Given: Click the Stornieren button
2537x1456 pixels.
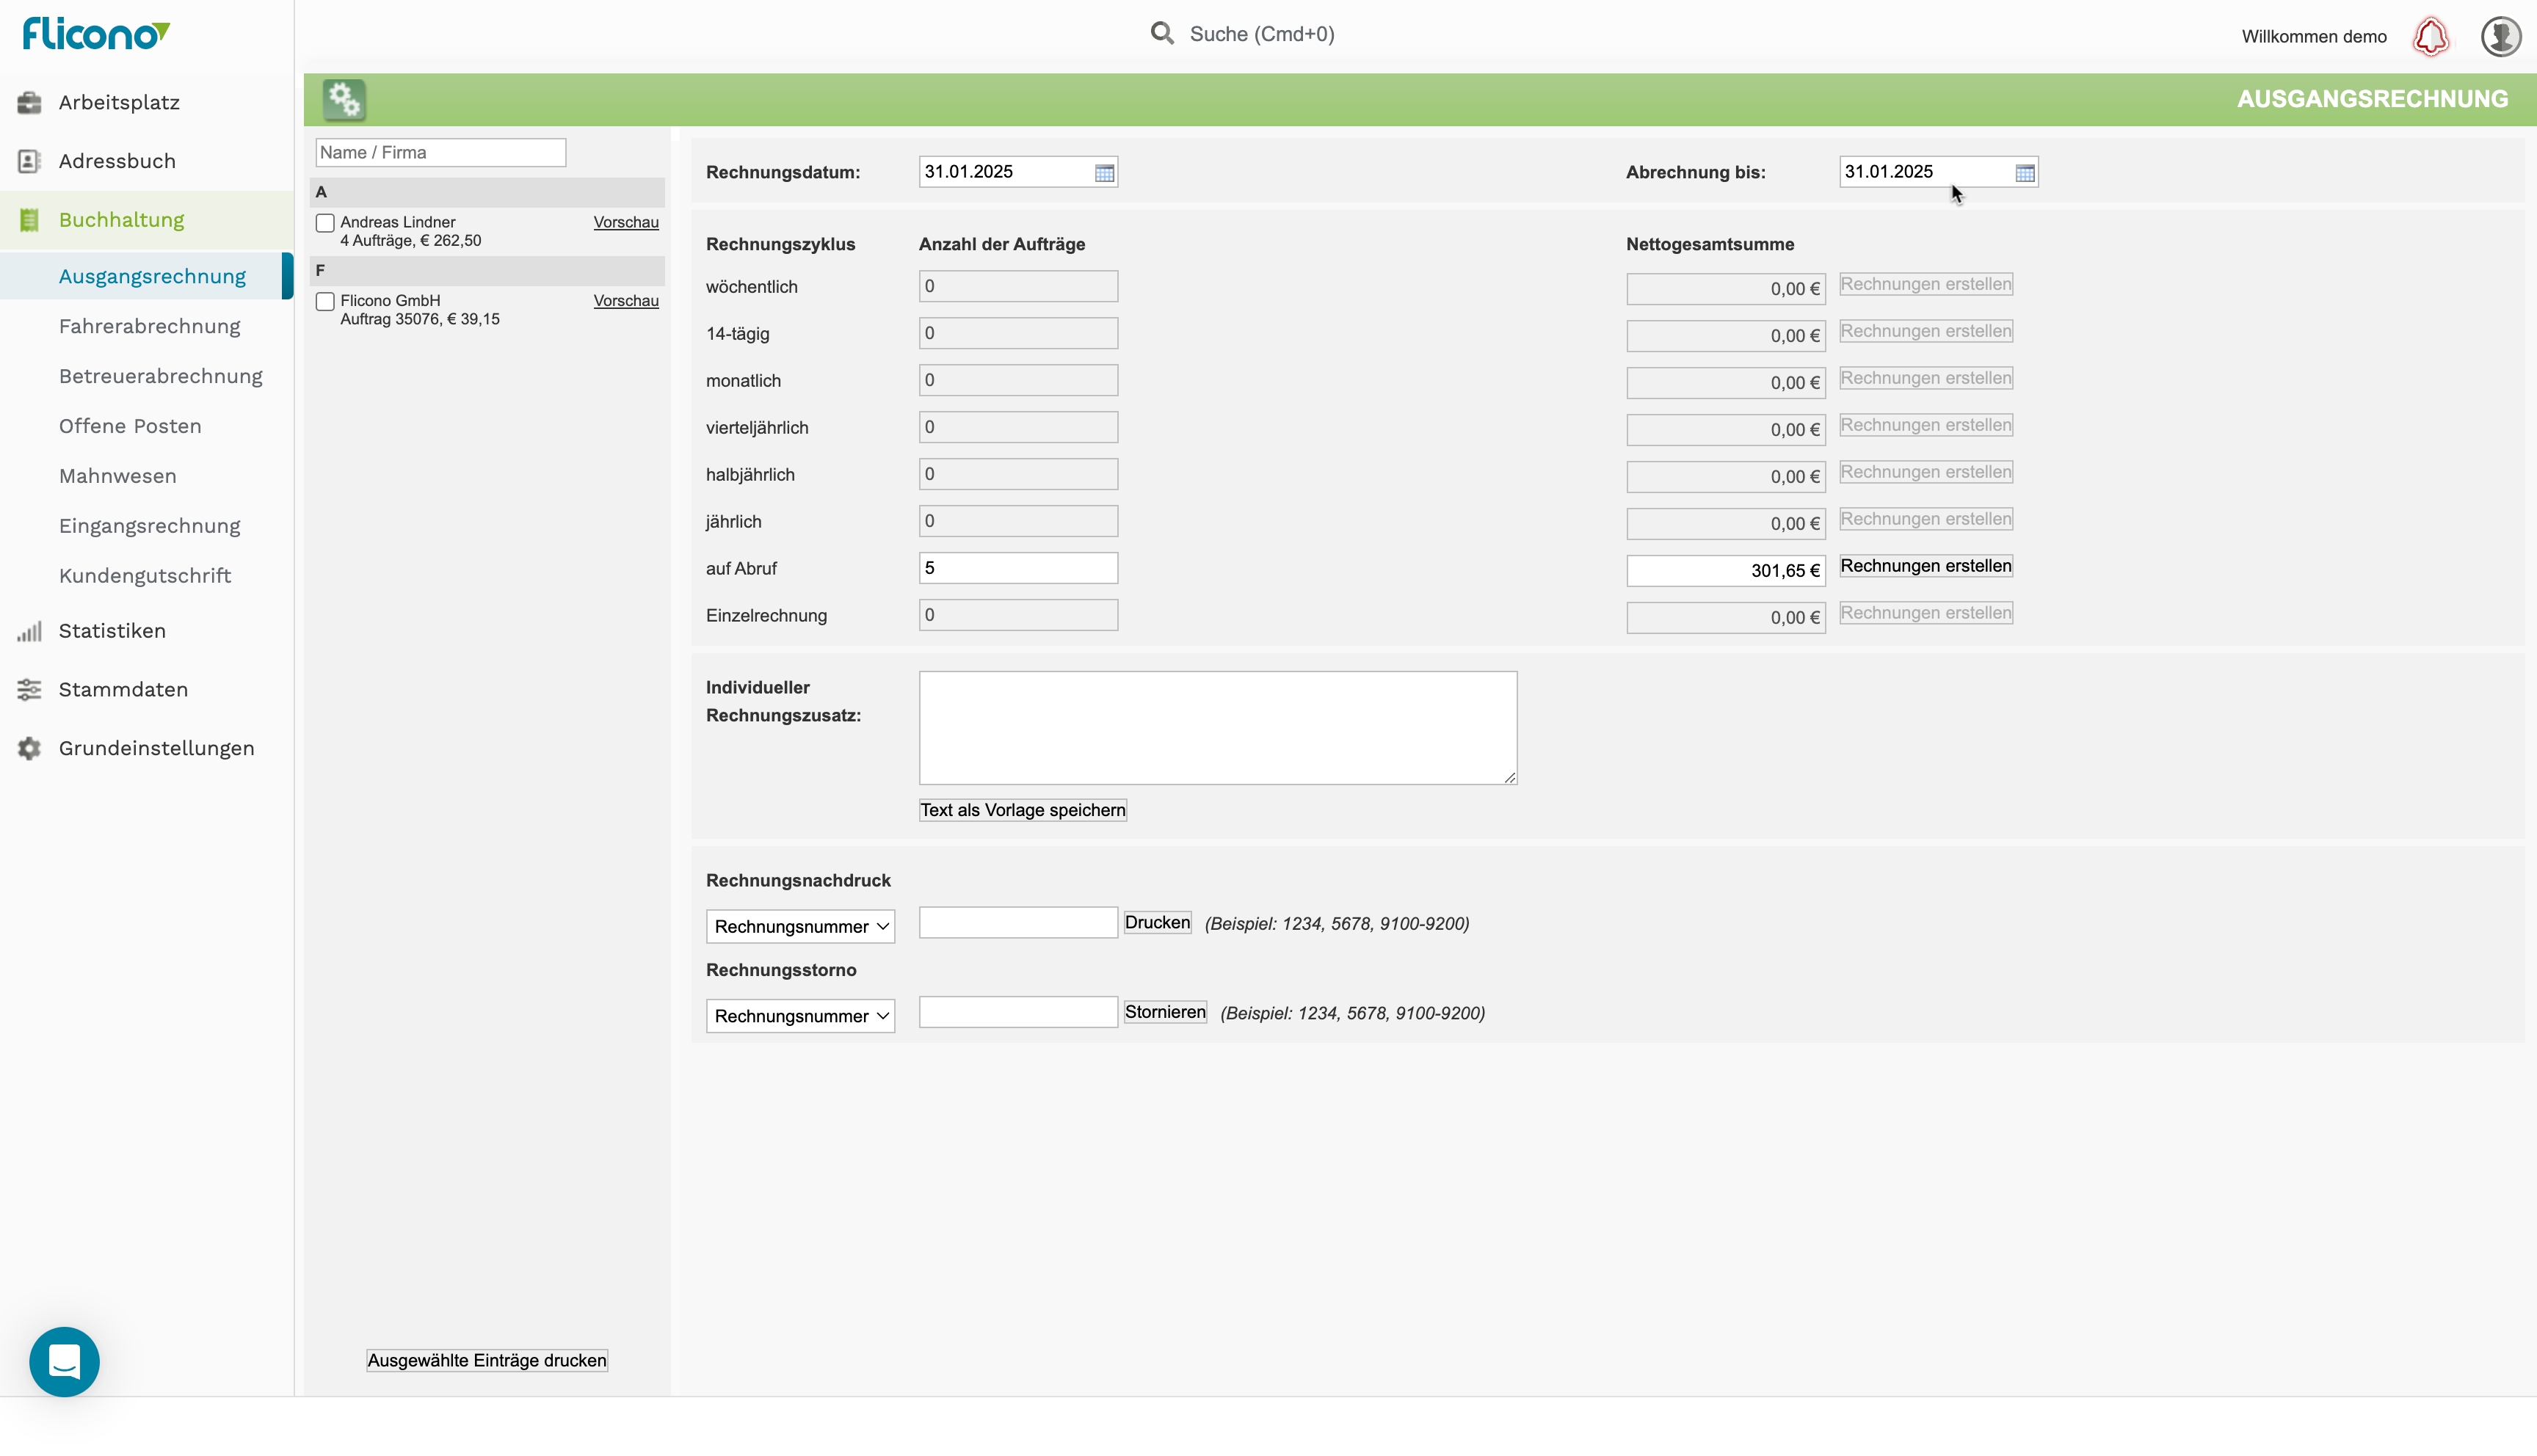Looking at the screenshot, I should point(1165,1012).
